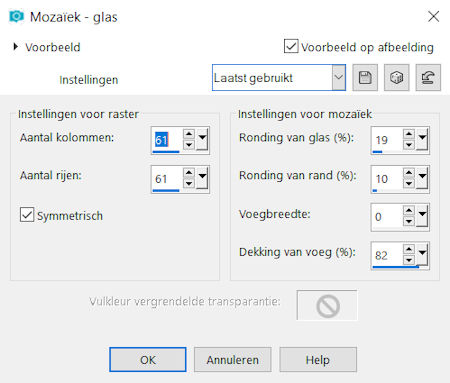
Task: Increase Ronding van glas value by one step
Action: (x=409, y=134)
